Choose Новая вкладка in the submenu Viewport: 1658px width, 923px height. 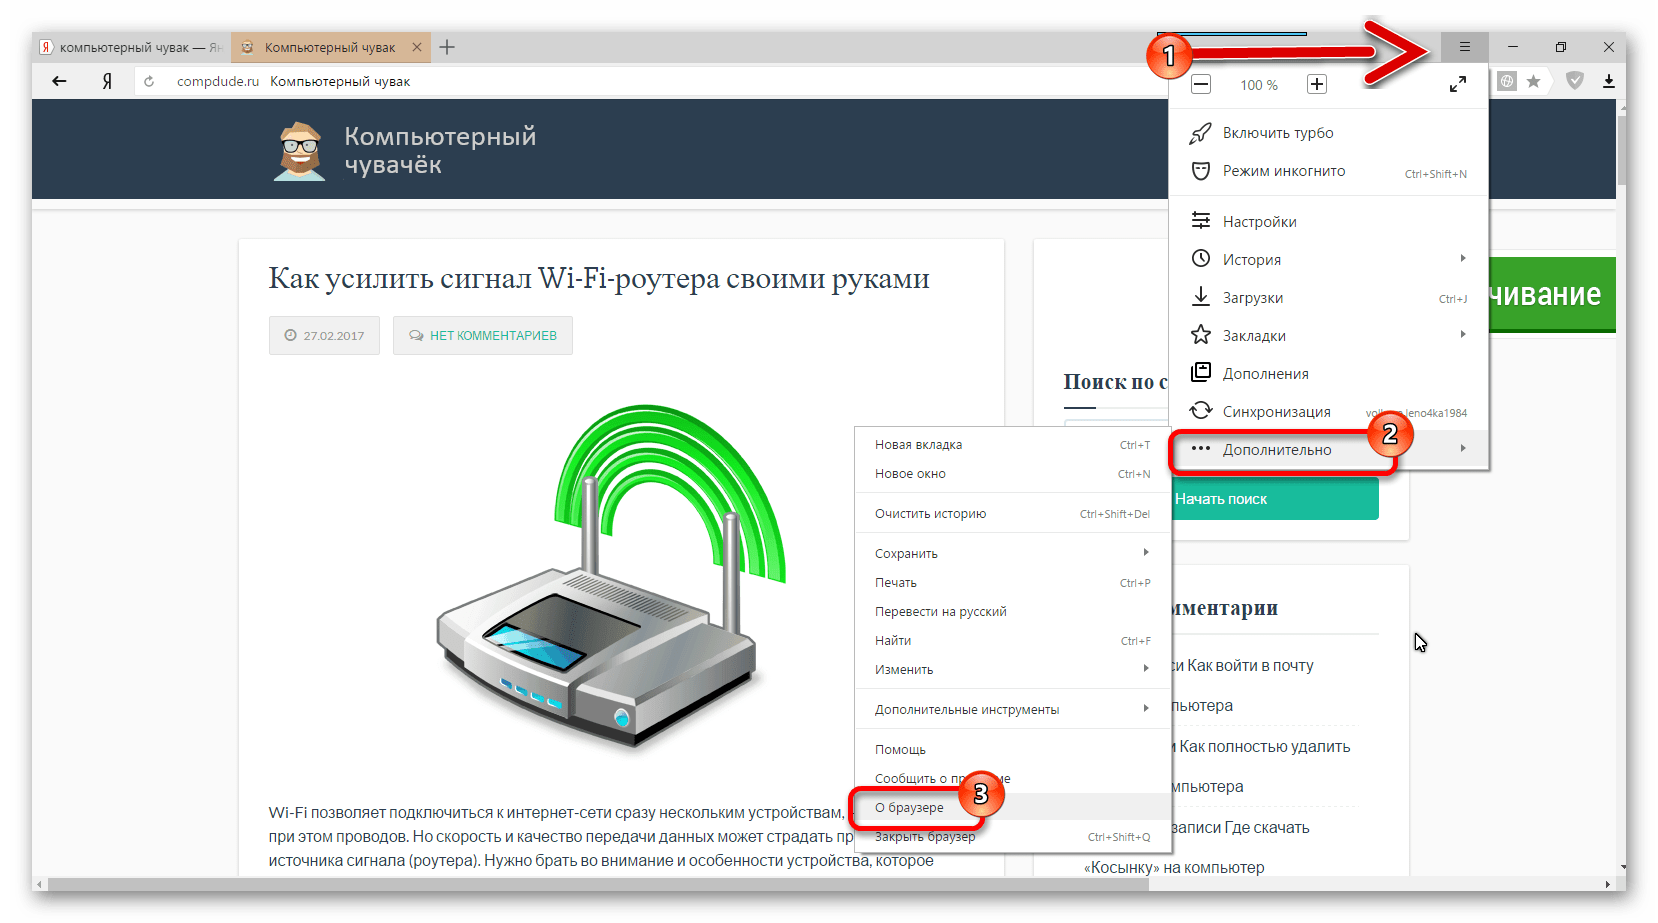pyautogui.click(x=1012, y=445)
